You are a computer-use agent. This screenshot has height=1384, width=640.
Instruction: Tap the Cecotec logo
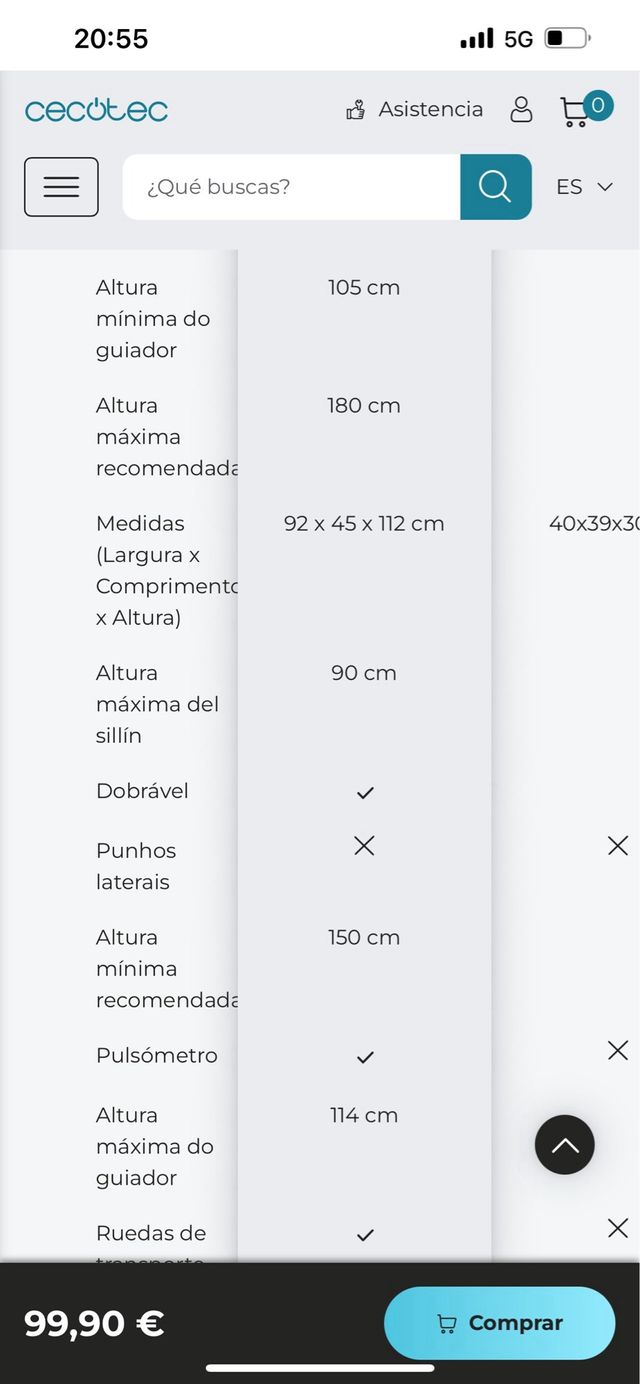tap(96, 110)
